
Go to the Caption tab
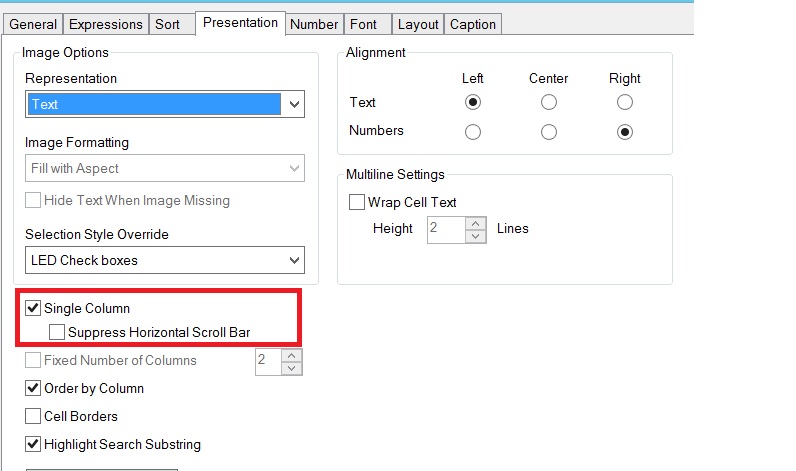pyautogui.click(x=473, y=24)
